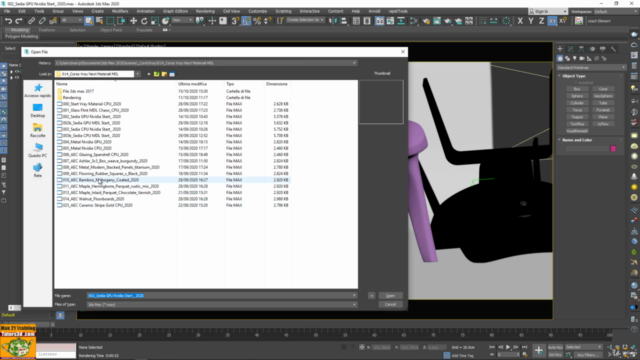Go to Accesso rapido in dialog sidebar
This screenshot has height=360, width=640.
pos(38,90)
